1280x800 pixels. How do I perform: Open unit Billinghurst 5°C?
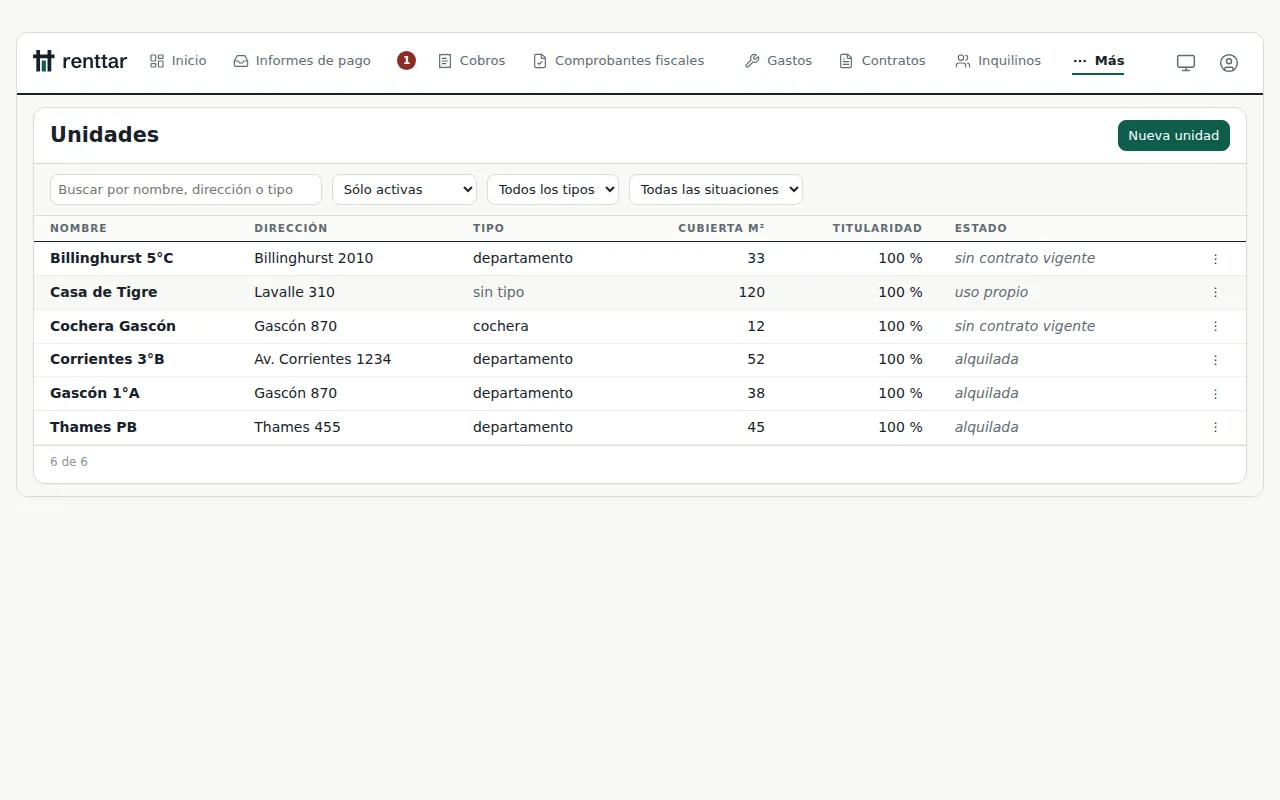(112, 259)
